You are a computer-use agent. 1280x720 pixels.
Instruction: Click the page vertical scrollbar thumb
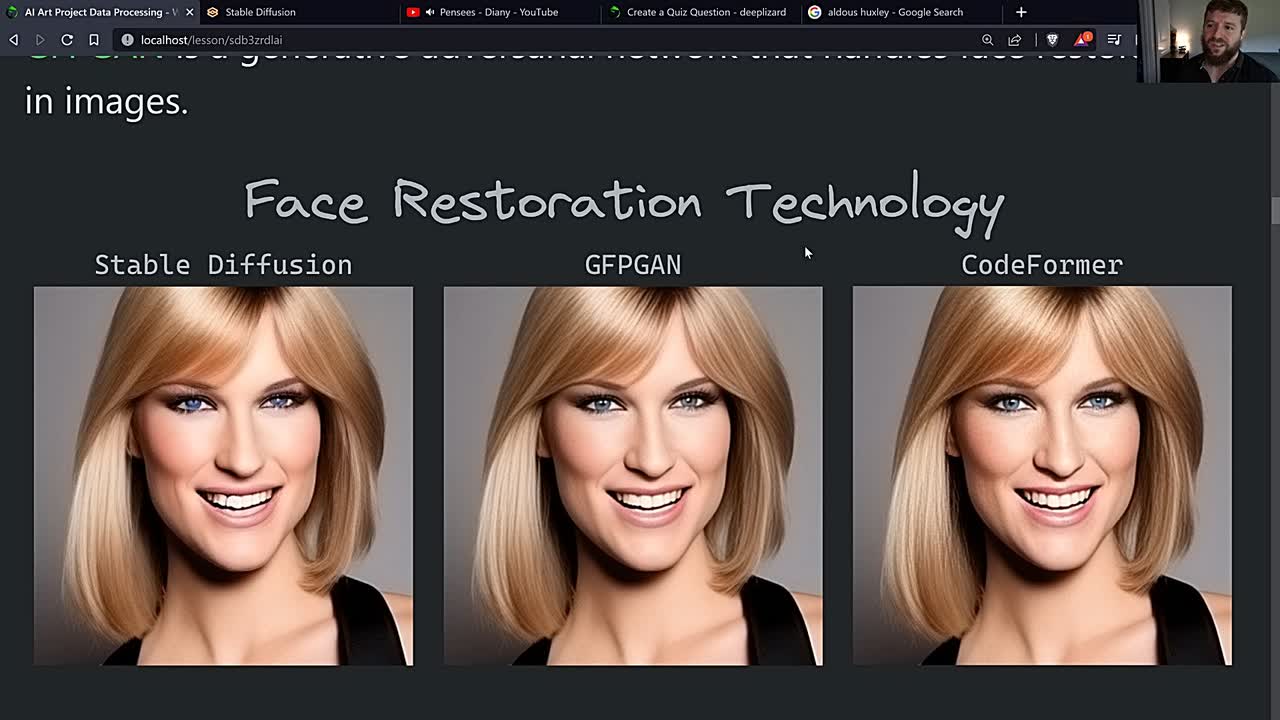tap(1275, 212)
